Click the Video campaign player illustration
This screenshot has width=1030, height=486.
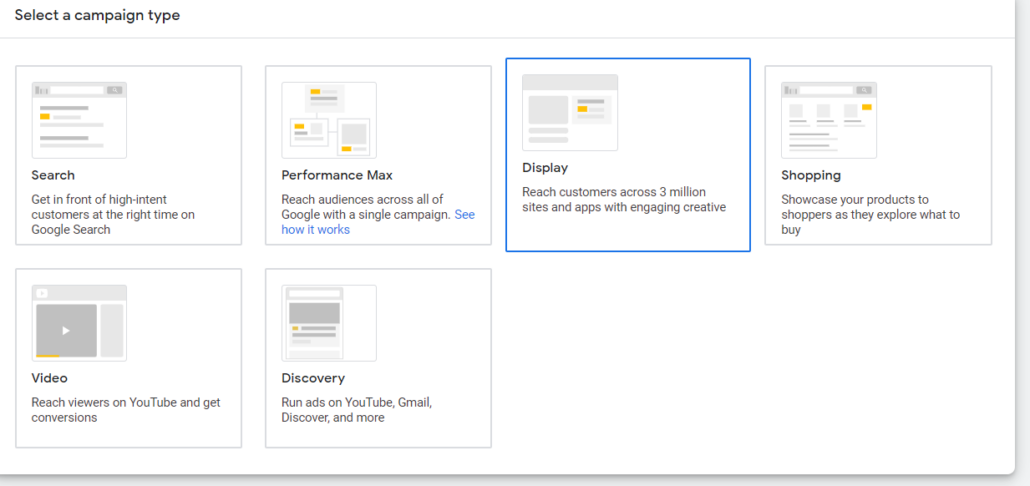point(79,323)
